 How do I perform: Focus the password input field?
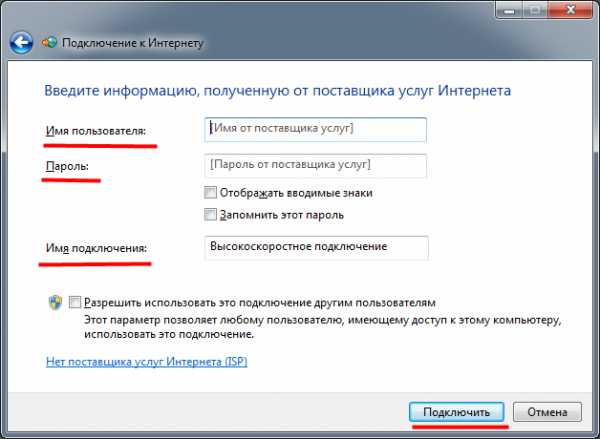(x=315, y=166)
